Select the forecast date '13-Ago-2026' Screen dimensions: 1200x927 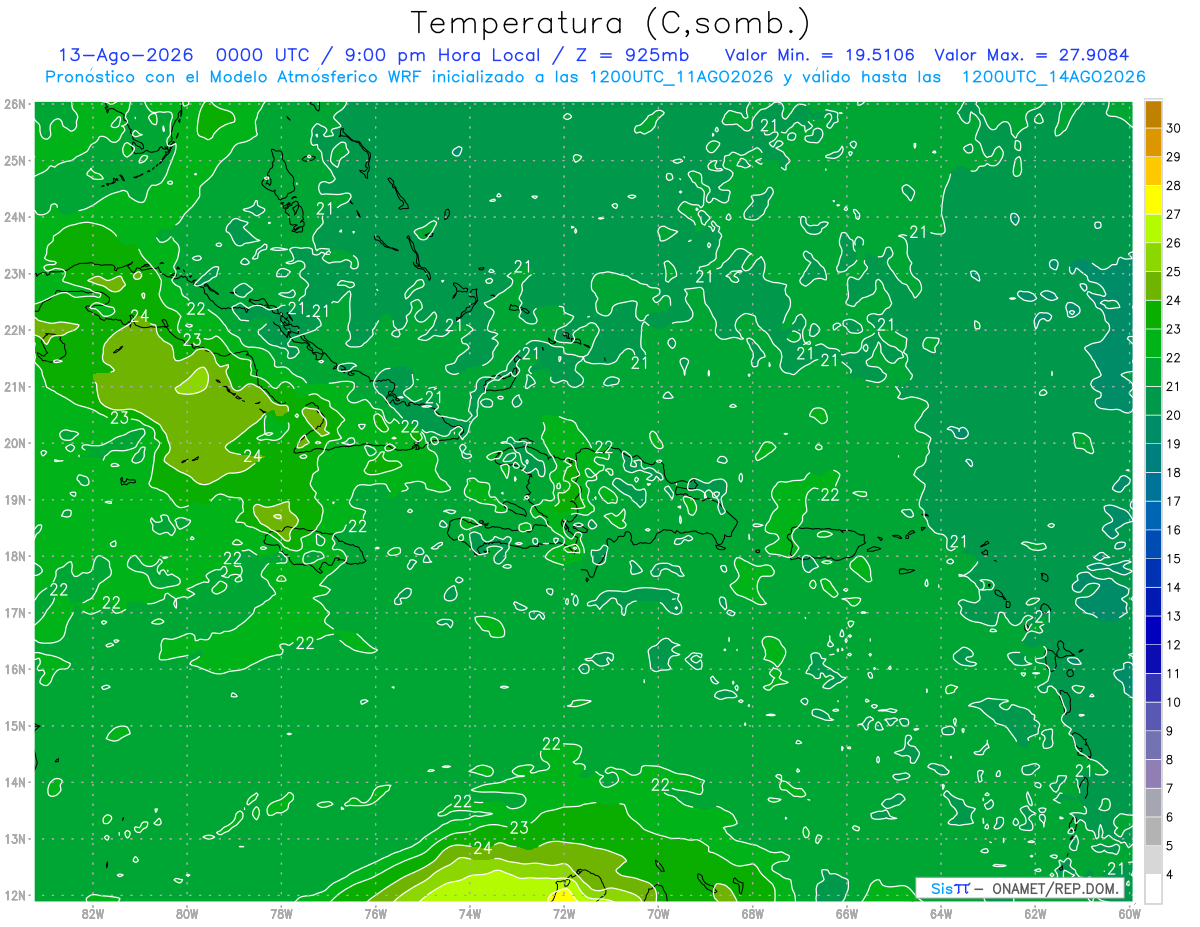click(126, 56)
